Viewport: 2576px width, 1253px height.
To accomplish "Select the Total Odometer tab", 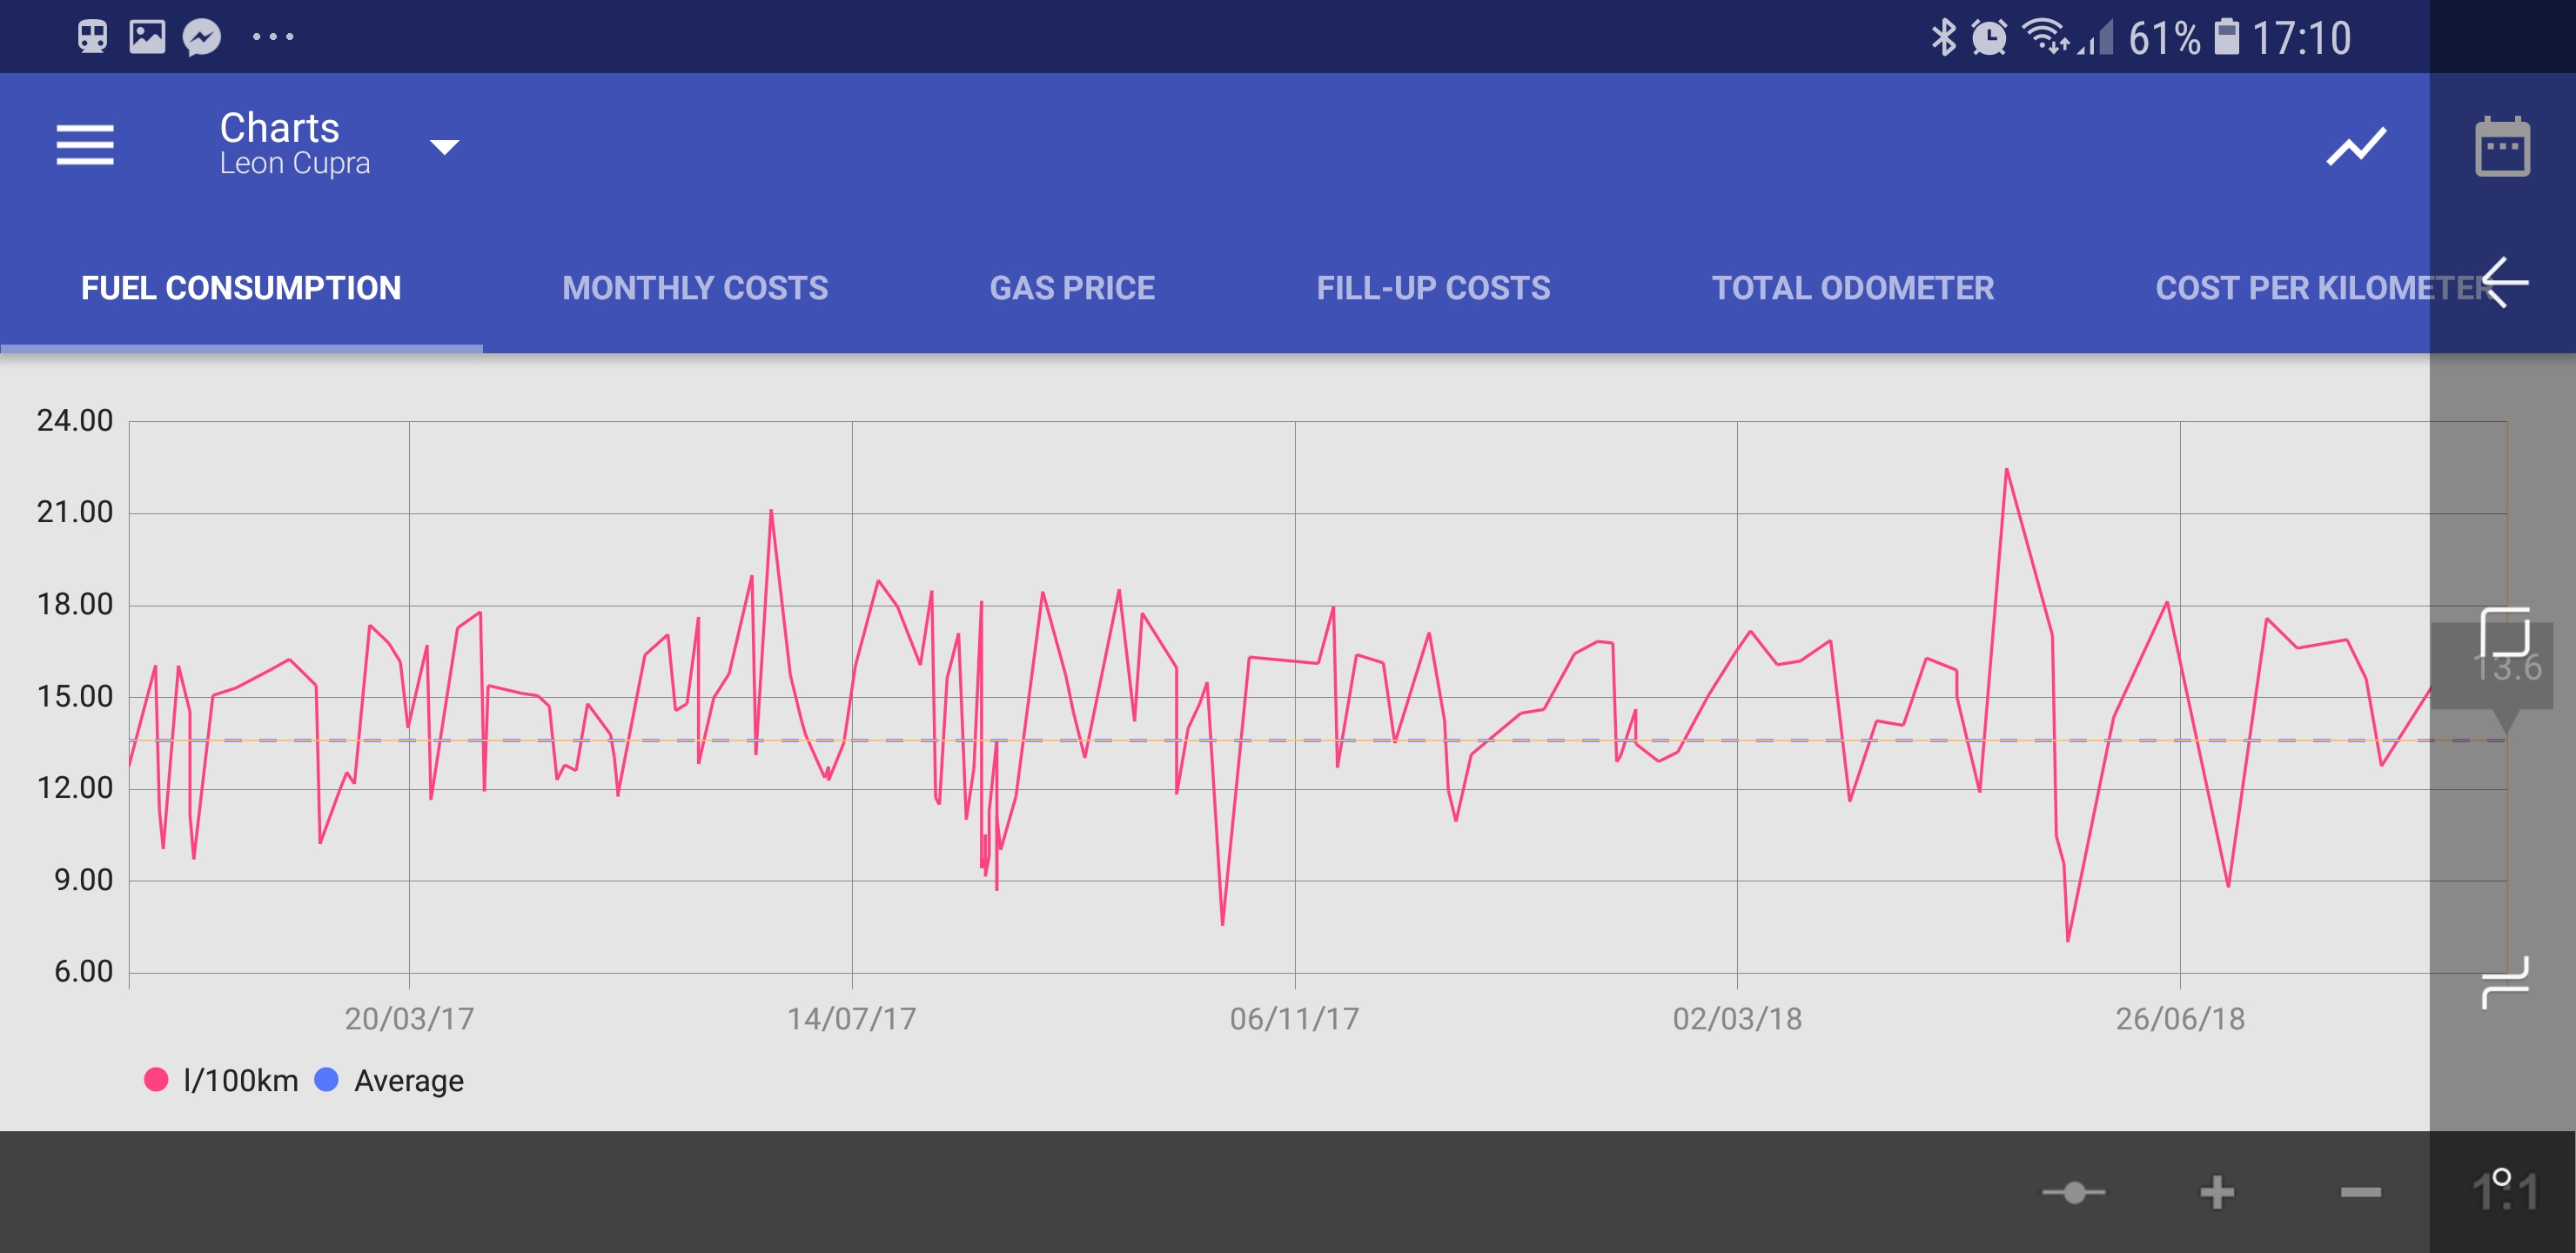I will (1852, 288).
